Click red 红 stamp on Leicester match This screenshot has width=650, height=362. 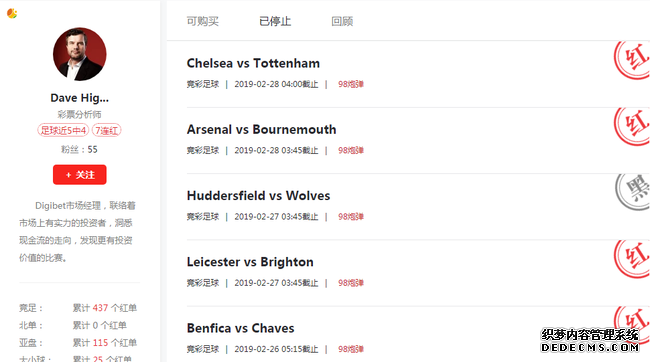(x=632, y=259)
